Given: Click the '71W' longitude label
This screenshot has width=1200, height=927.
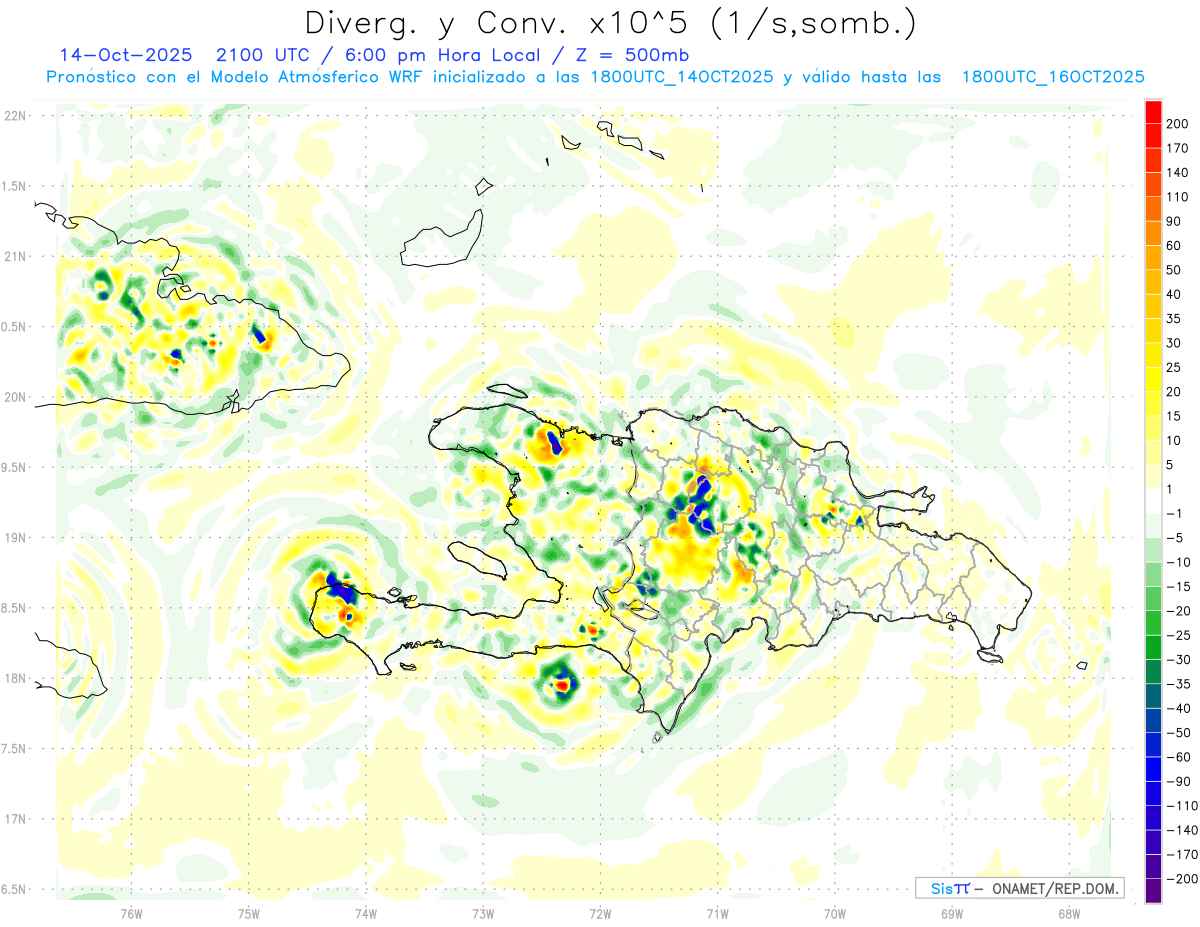Looking at the screenshot, I should coord(717,914).
